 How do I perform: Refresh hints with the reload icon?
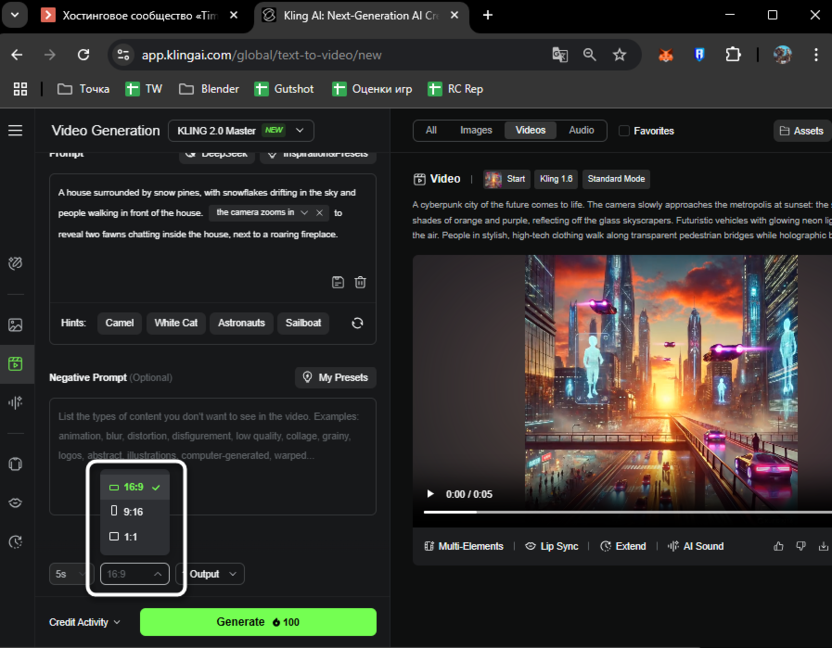(x=357, y=323)
